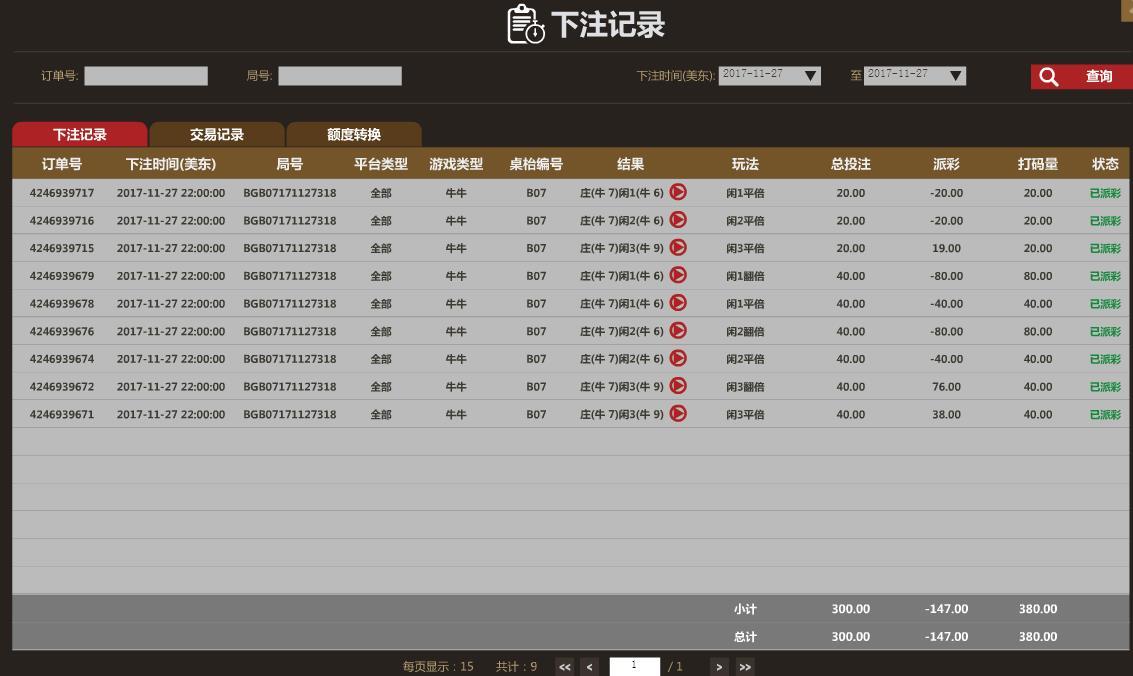The image size is (1133, 676).
Task: Go to the previous page
Action: pos(590,667)
